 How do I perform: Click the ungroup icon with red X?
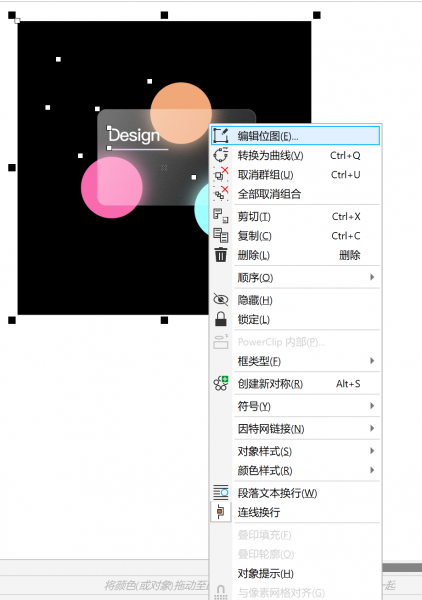[221, 174]
